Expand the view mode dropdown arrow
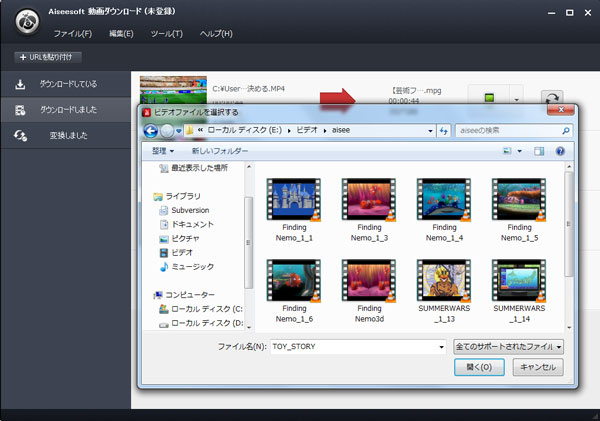The width and height of the screenshot is (600, 421). click(520, 151)
